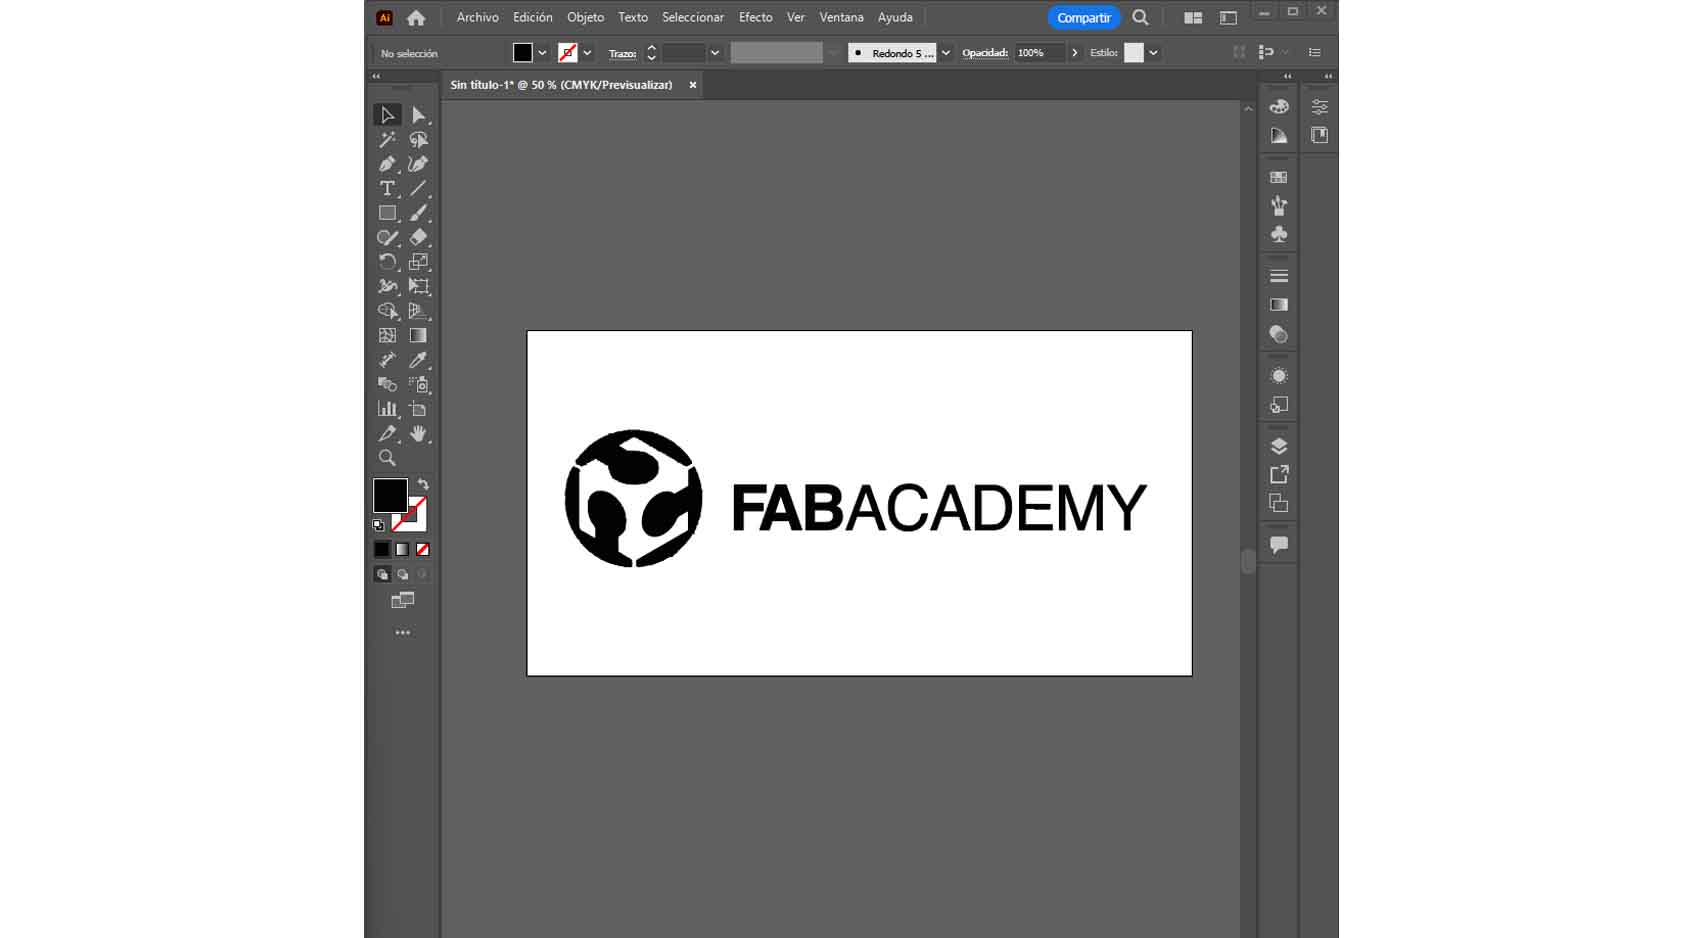Open the Symbols panel club icon
The image size is (1702, 938).
click(1279, 234)
